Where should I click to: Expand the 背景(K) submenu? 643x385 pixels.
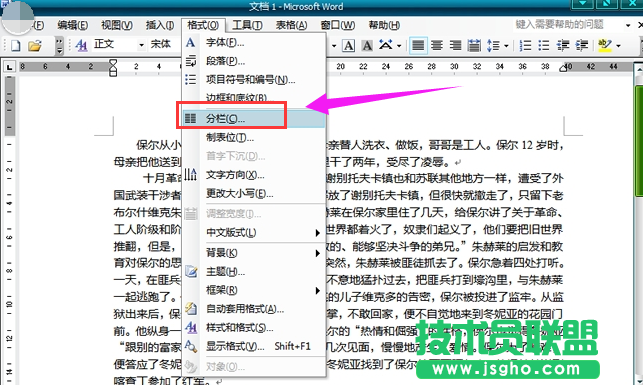(317, 253)
